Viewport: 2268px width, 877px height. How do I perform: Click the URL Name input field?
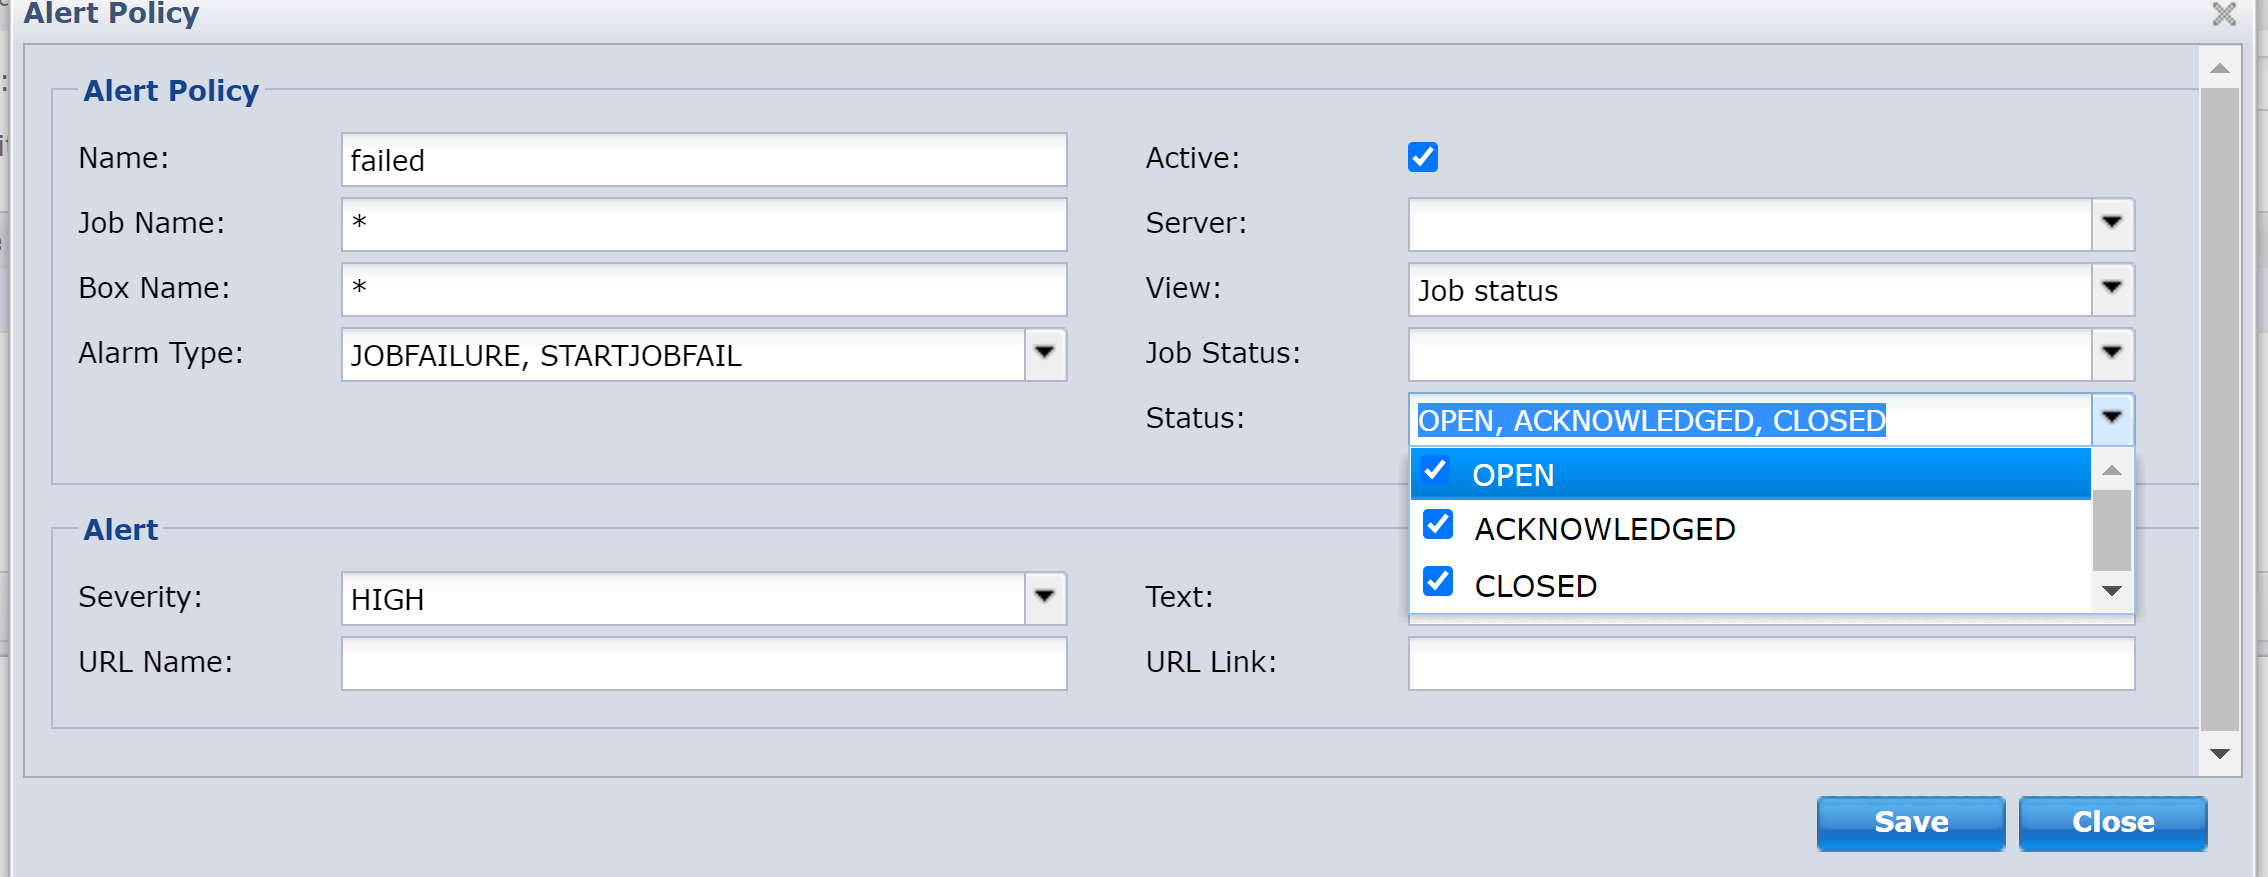[703, 663]
